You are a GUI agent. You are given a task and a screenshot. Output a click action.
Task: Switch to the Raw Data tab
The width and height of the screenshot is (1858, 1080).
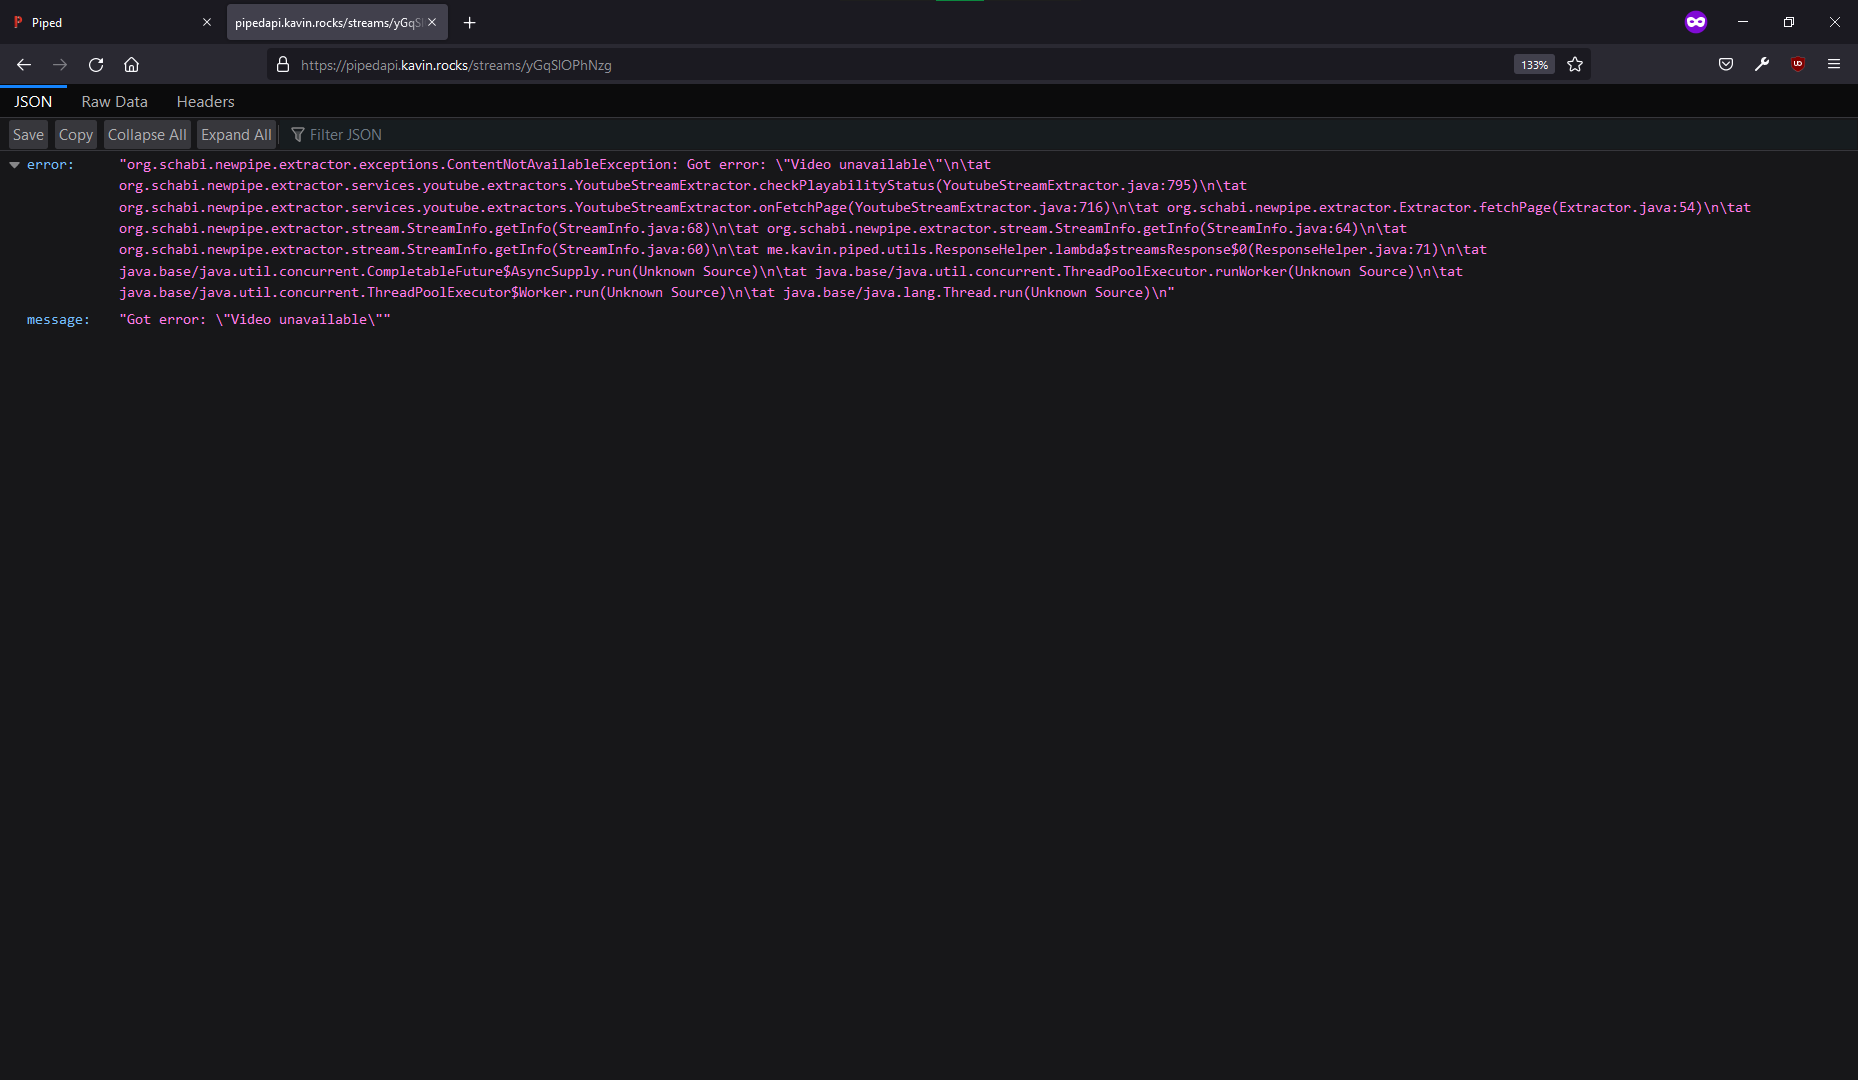coord(113,101)
